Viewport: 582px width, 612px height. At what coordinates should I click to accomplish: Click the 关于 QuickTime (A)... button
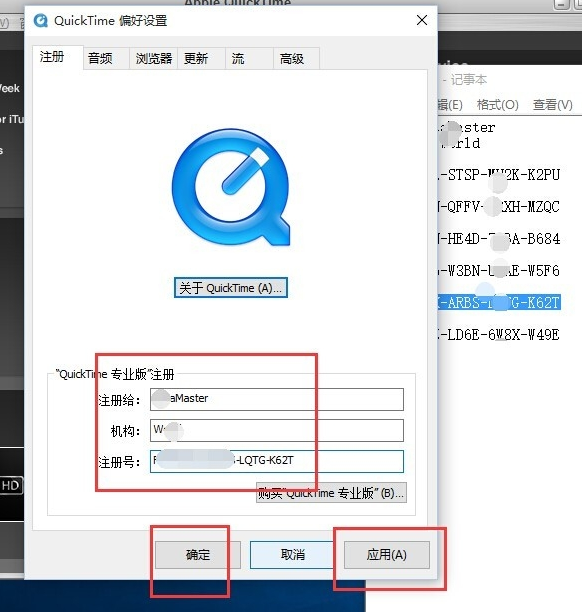(x=231, y=288)
